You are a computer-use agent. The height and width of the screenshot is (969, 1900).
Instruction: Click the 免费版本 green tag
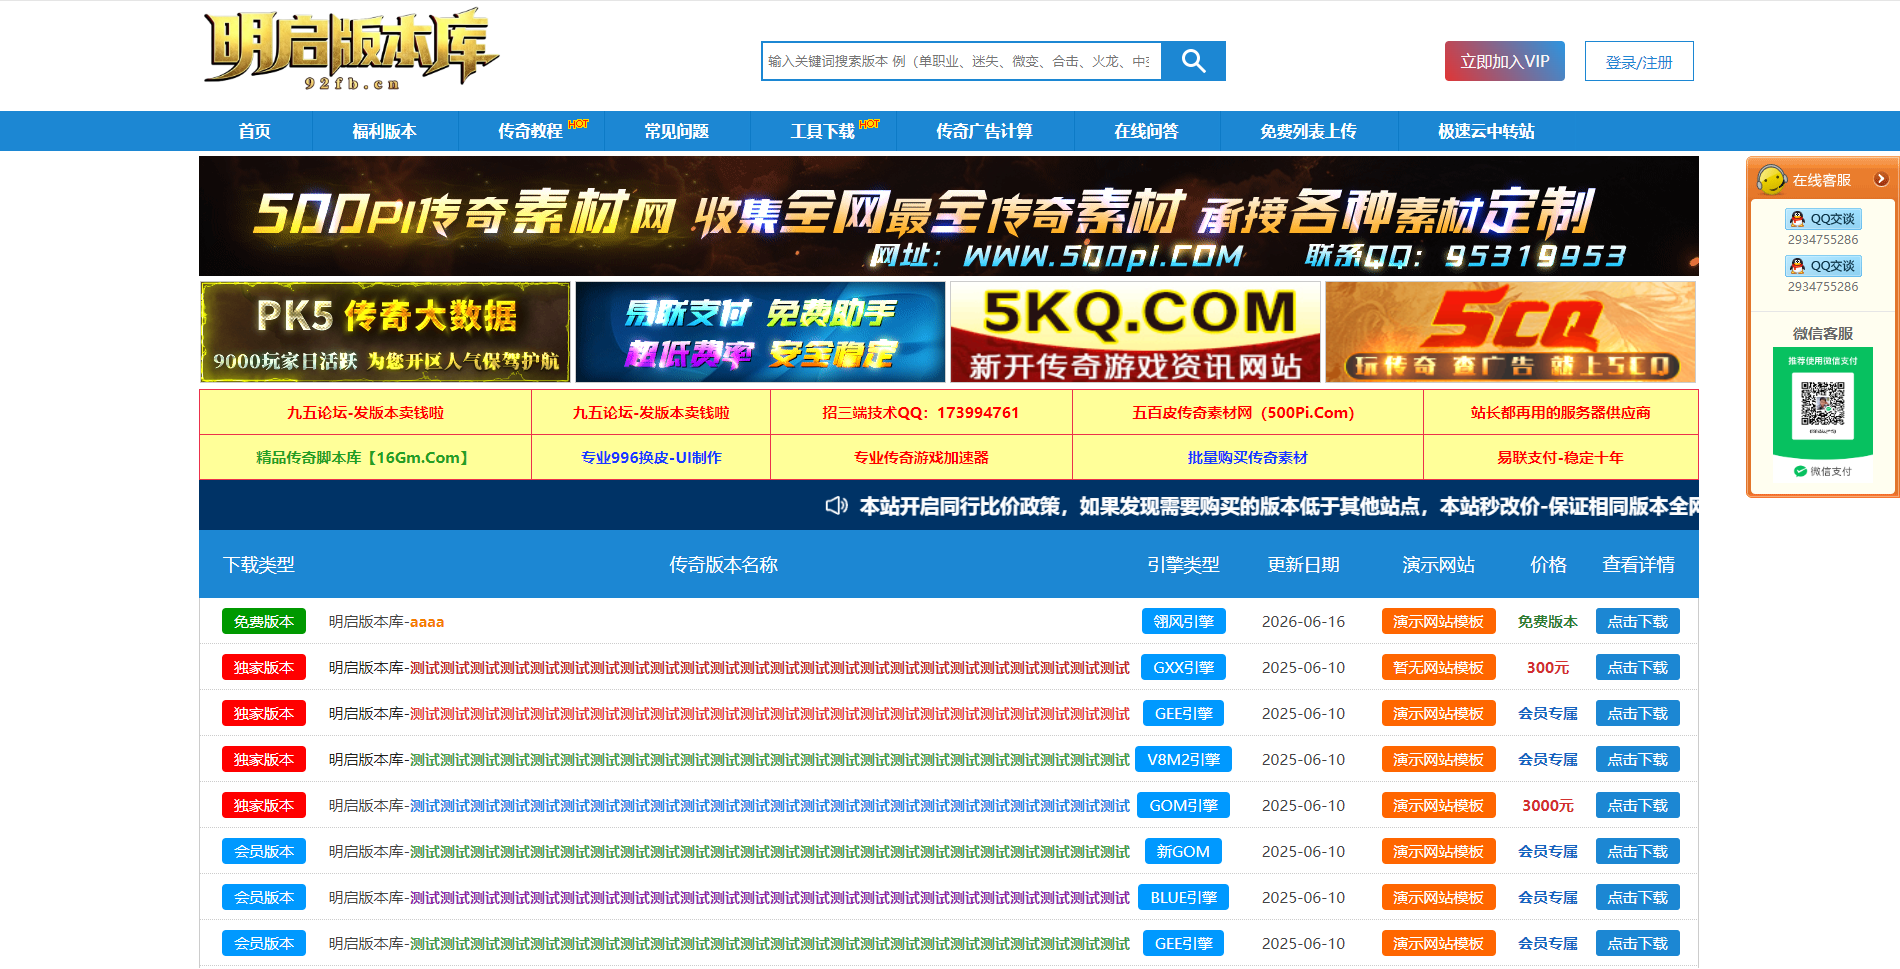[x=264, y=621]
